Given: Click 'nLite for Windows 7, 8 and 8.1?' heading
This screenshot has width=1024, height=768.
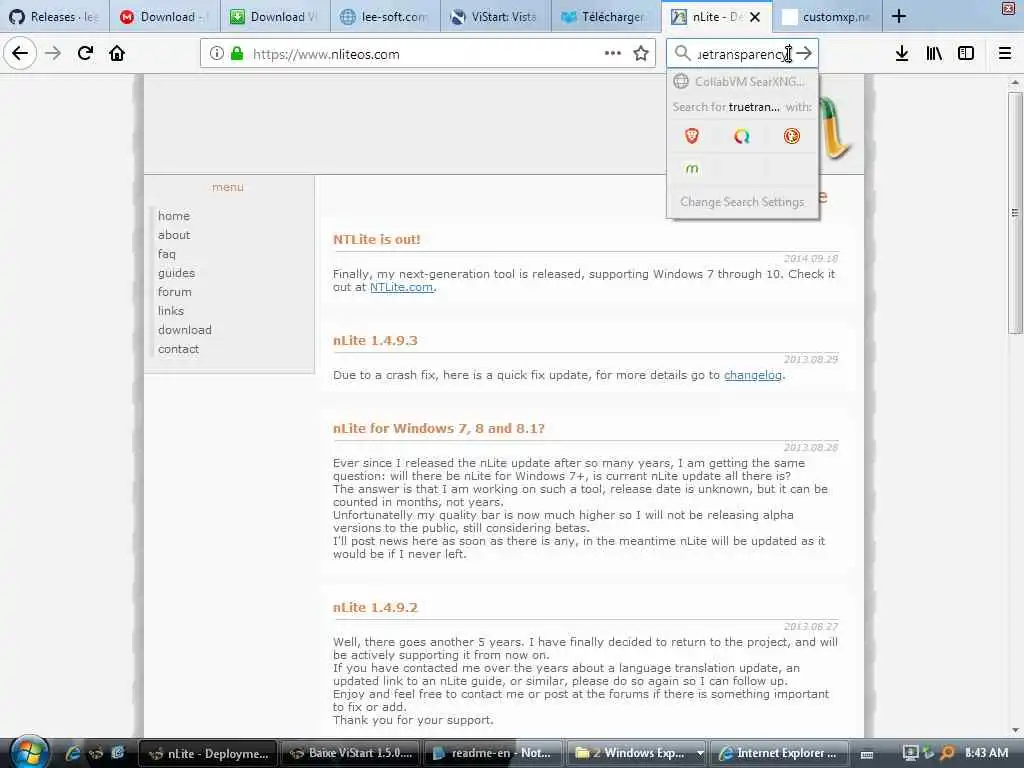Looking at the screenshot, I should click(438, 428).
